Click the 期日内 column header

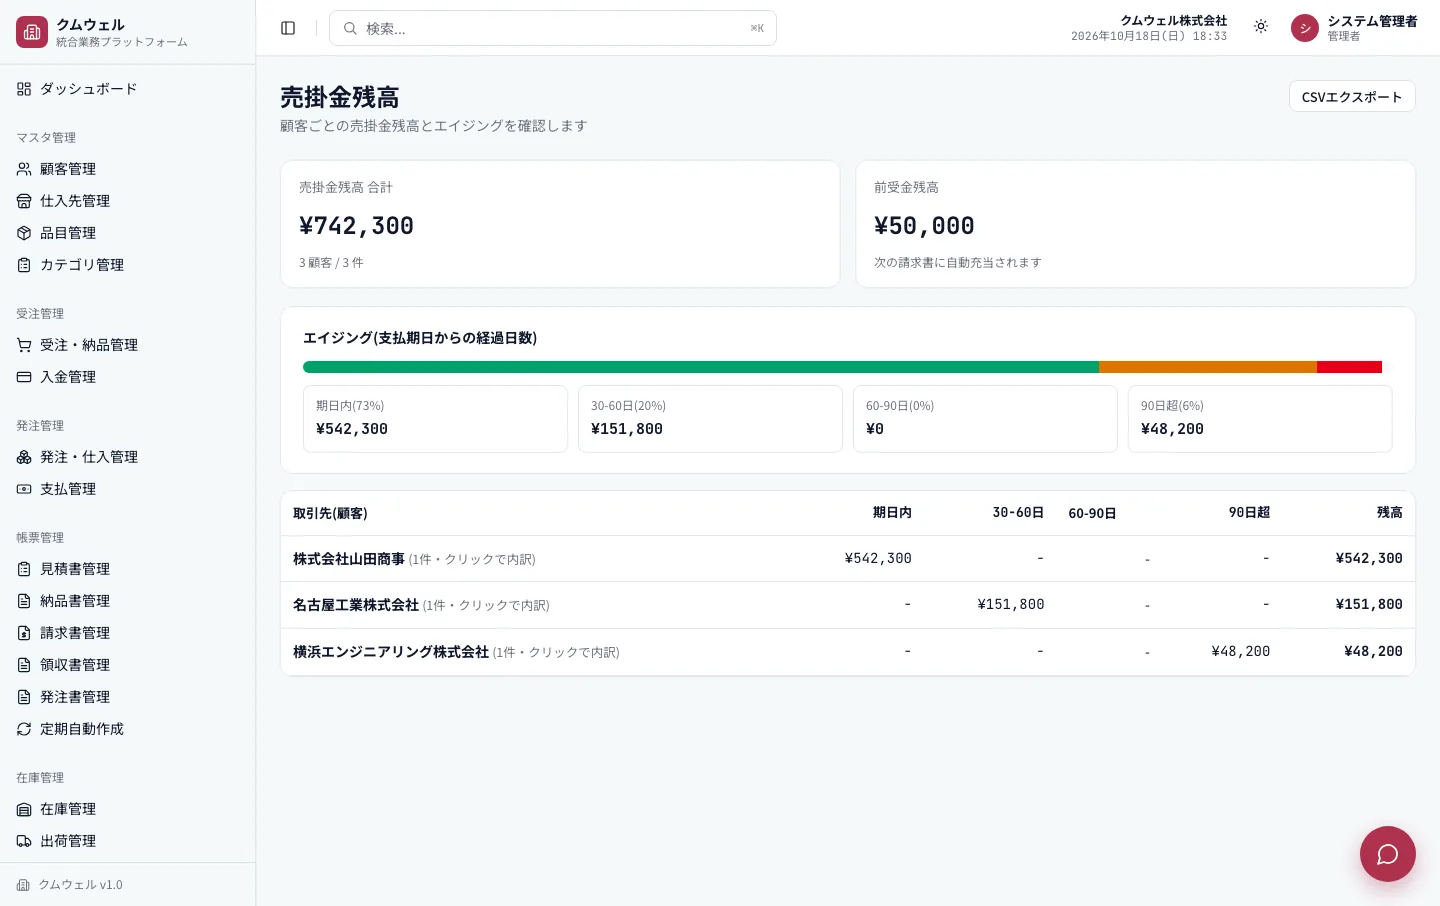coord(892,512)
